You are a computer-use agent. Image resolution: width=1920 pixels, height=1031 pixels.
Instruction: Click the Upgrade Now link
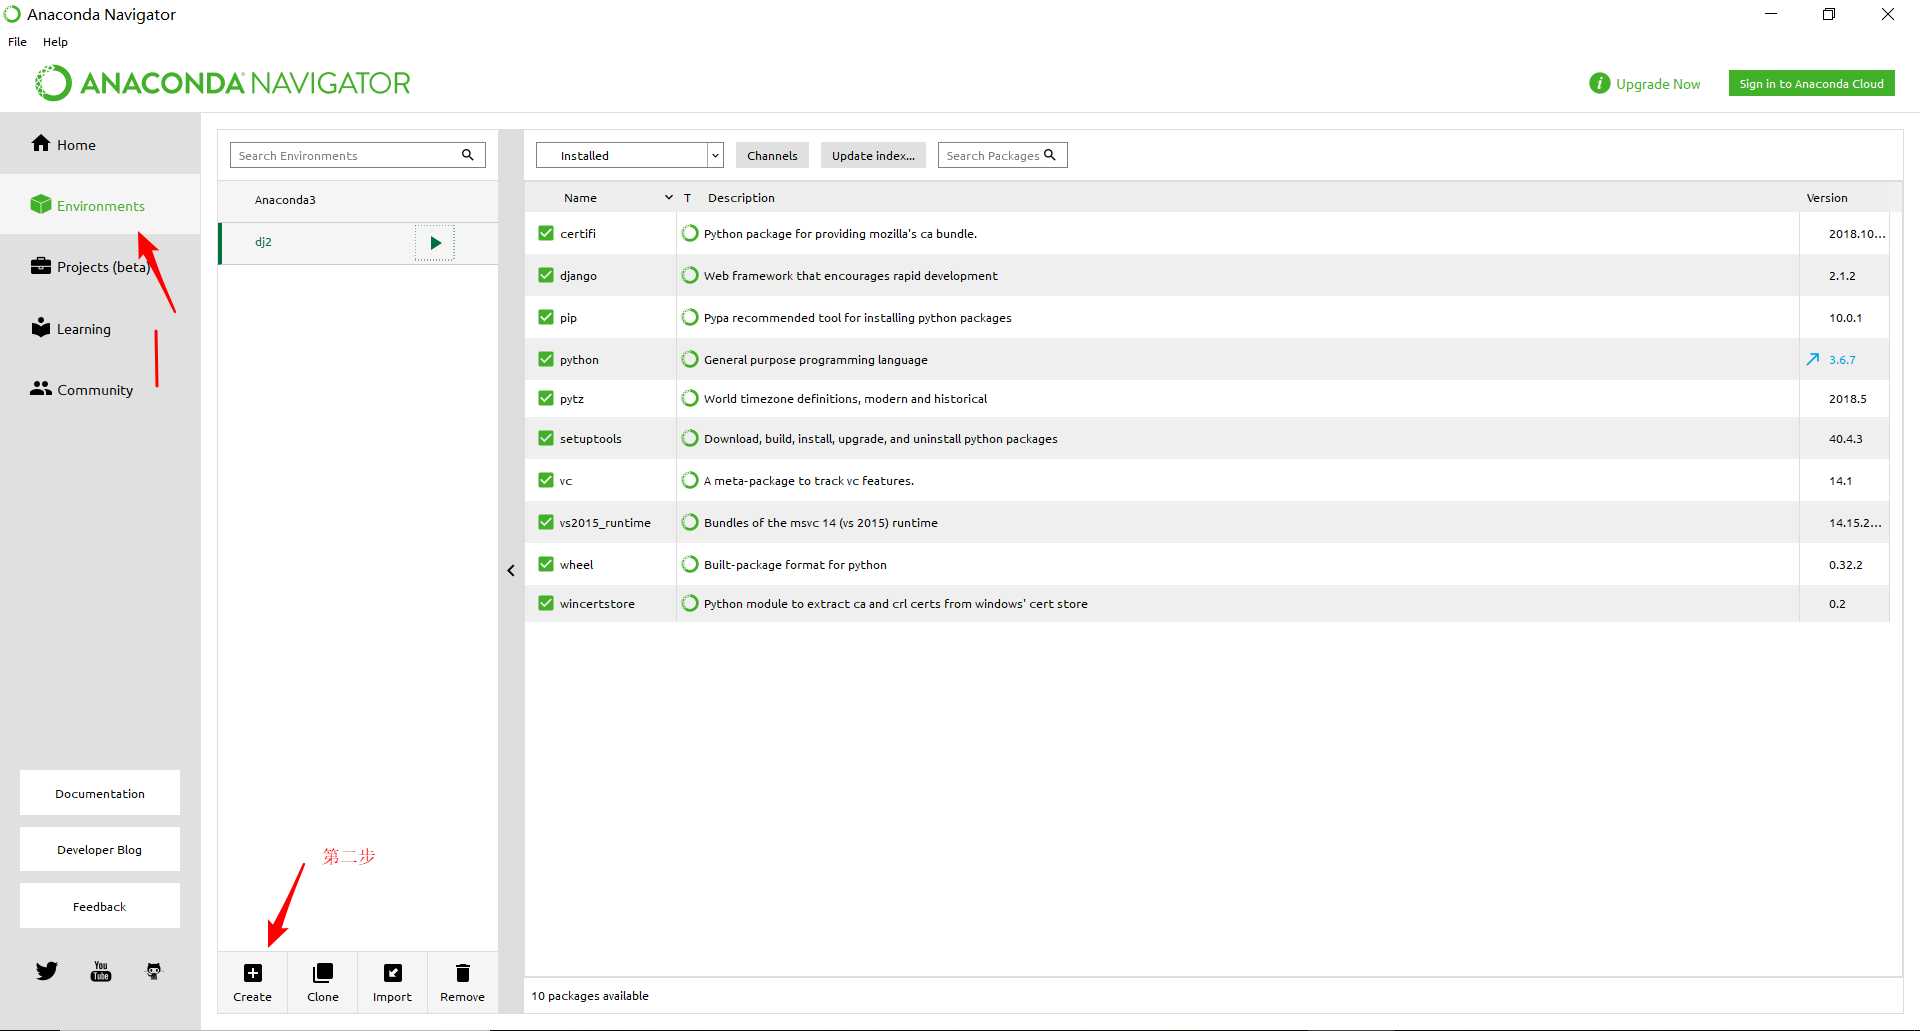pos(1658,84)
